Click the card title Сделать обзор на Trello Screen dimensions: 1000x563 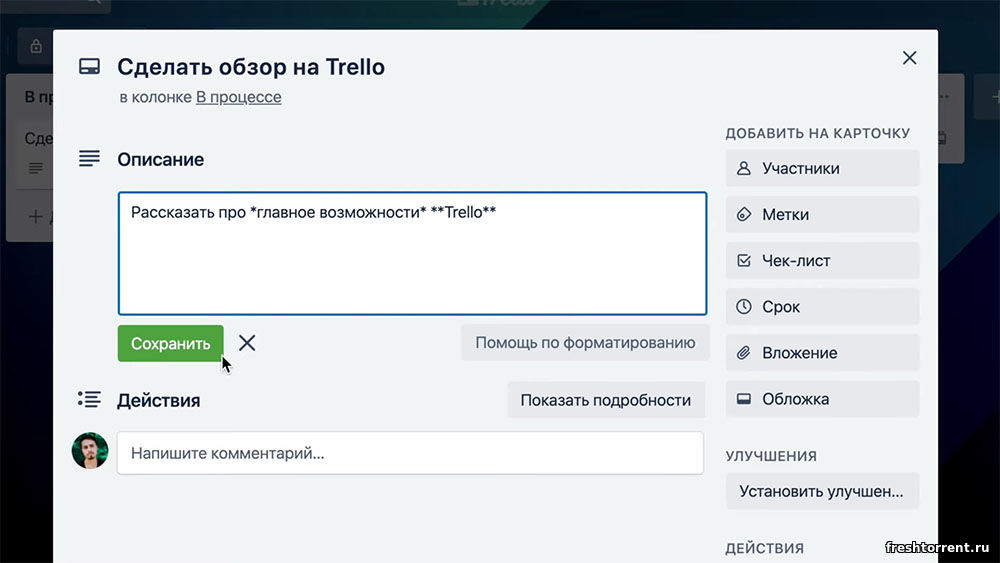click(x=251, y=67)
